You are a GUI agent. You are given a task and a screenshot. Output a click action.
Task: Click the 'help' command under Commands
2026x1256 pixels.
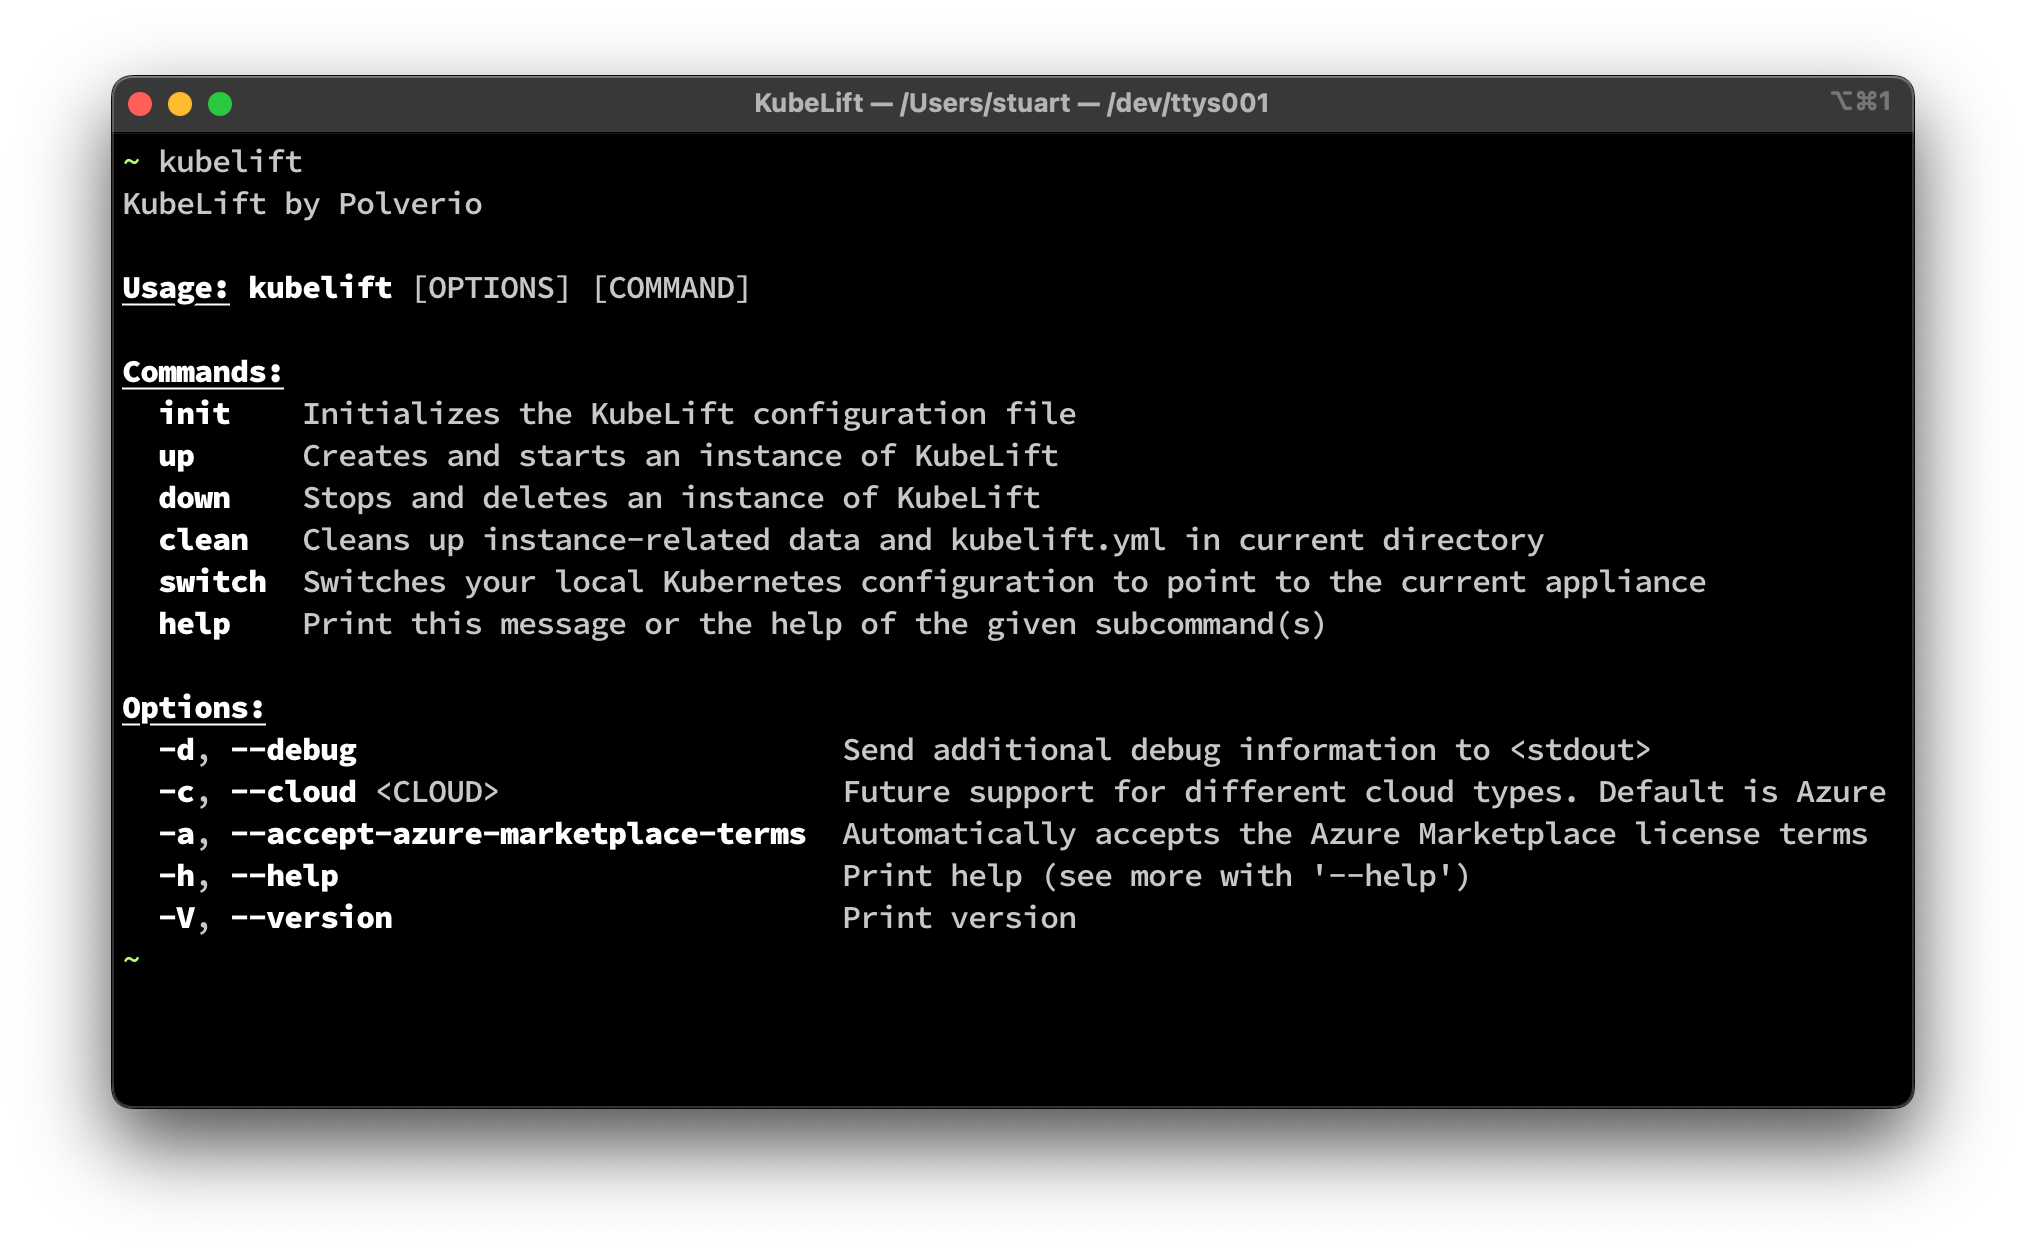pos(194,624)
